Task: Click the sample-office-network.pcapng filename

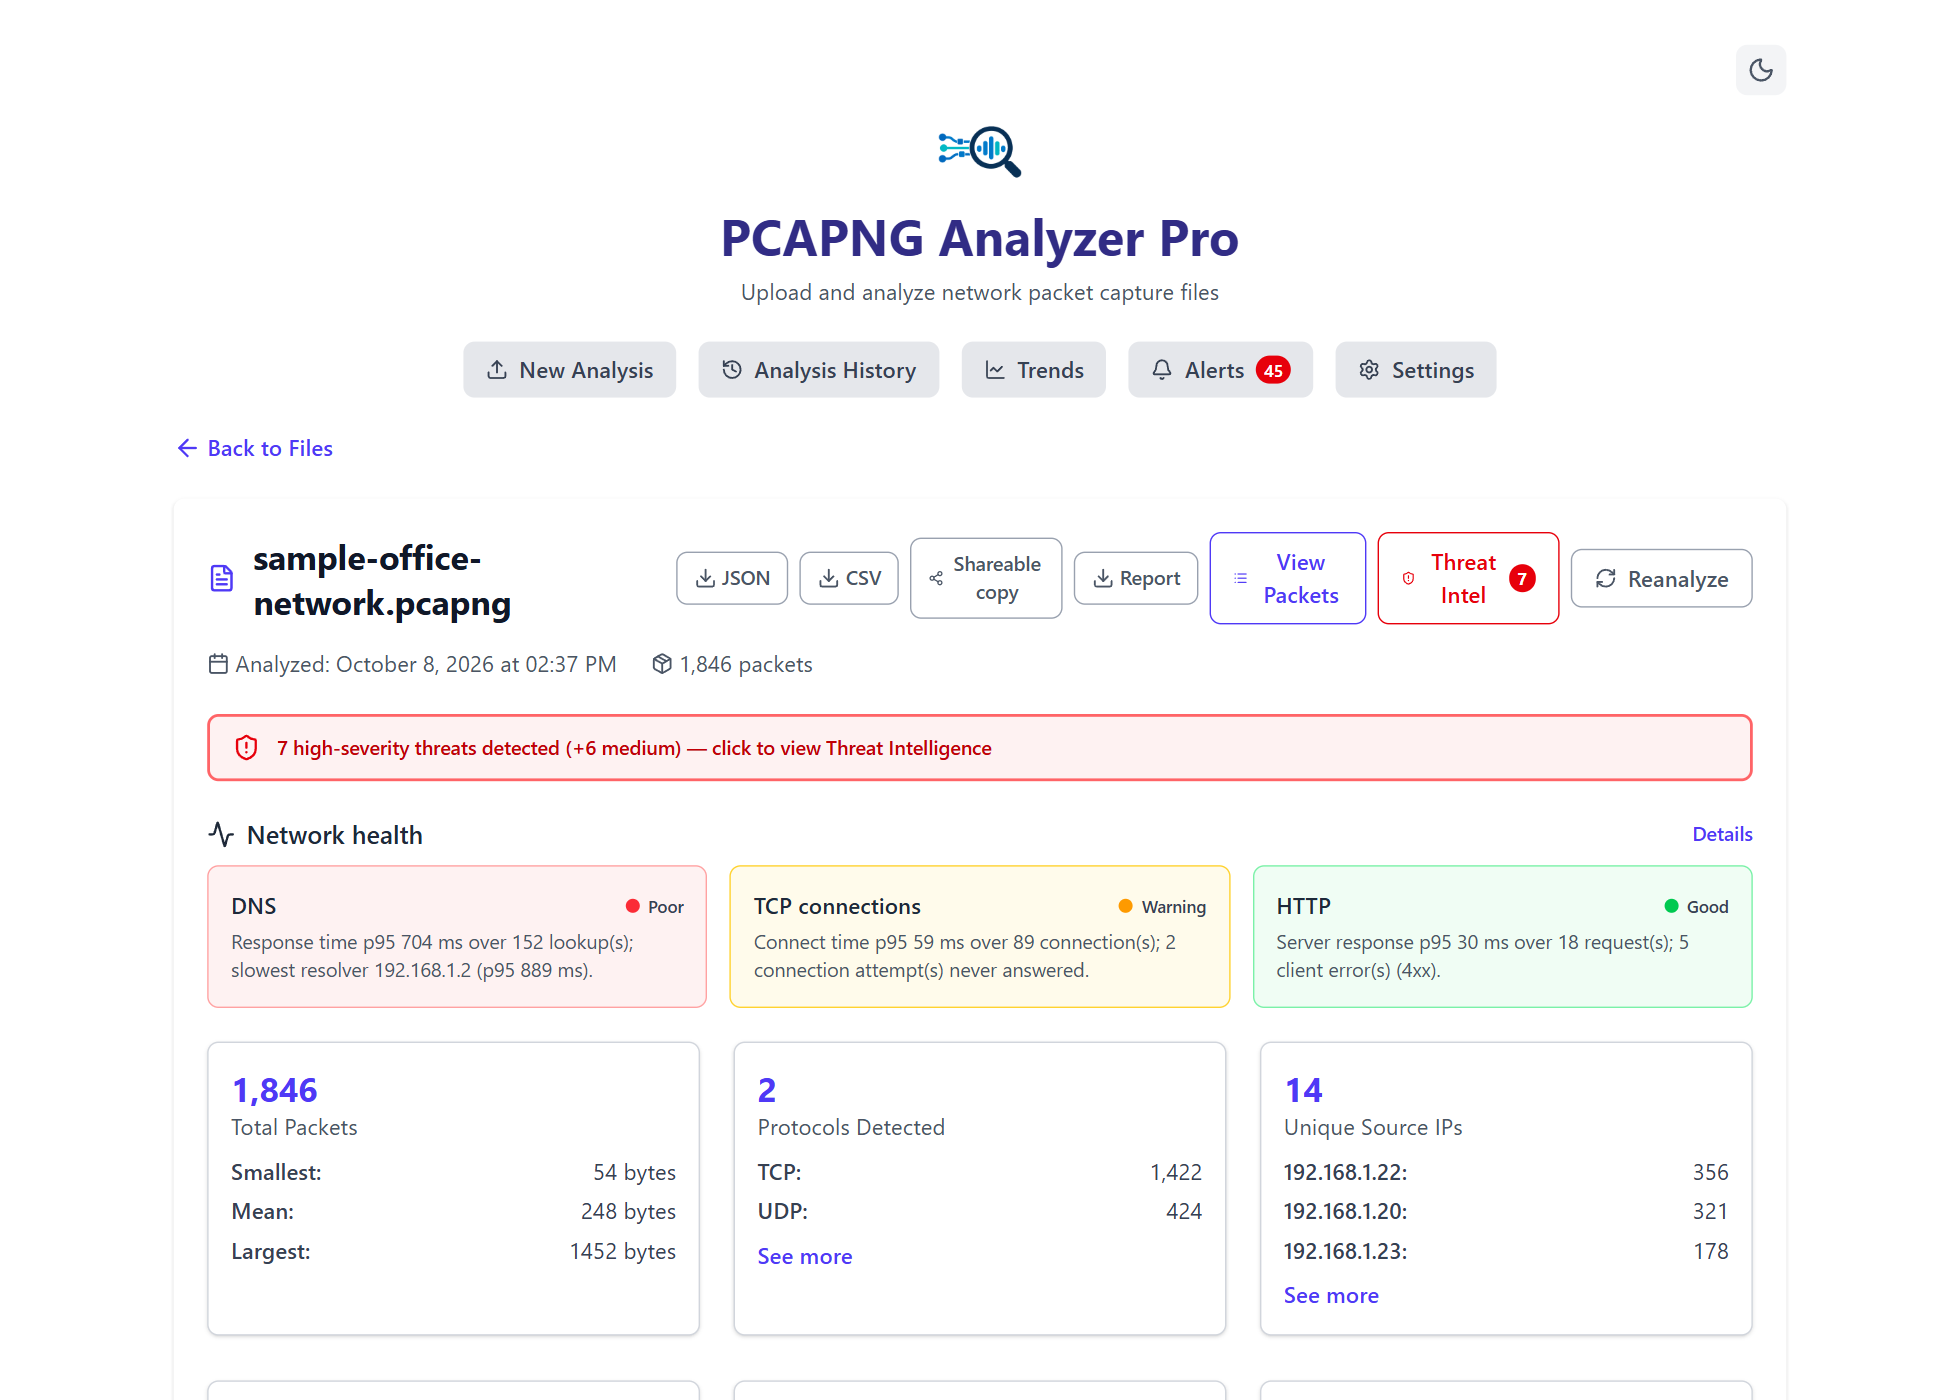Action: 382,581
